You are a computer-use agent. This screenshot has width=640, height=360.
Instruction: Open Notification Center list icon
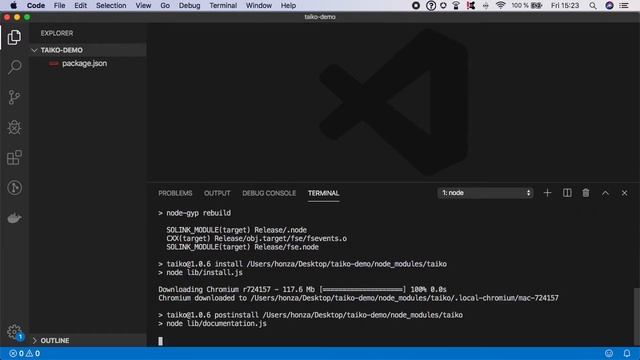pos(624,6)
